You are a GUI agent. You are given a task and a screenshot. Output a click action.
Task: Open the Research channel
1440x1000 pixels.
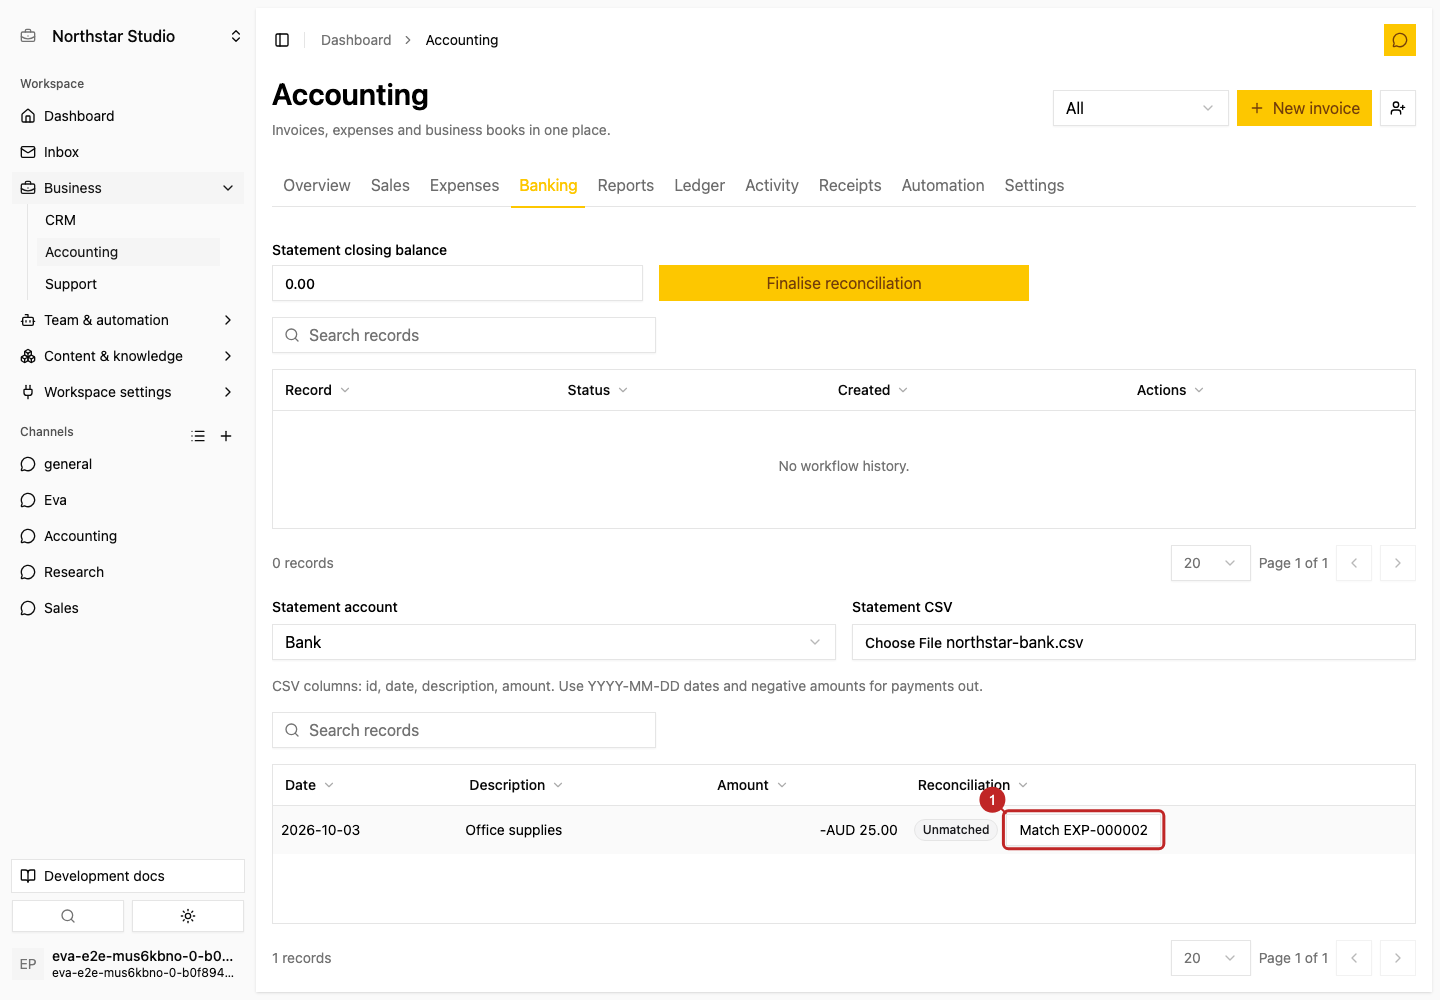pos(128,572)
